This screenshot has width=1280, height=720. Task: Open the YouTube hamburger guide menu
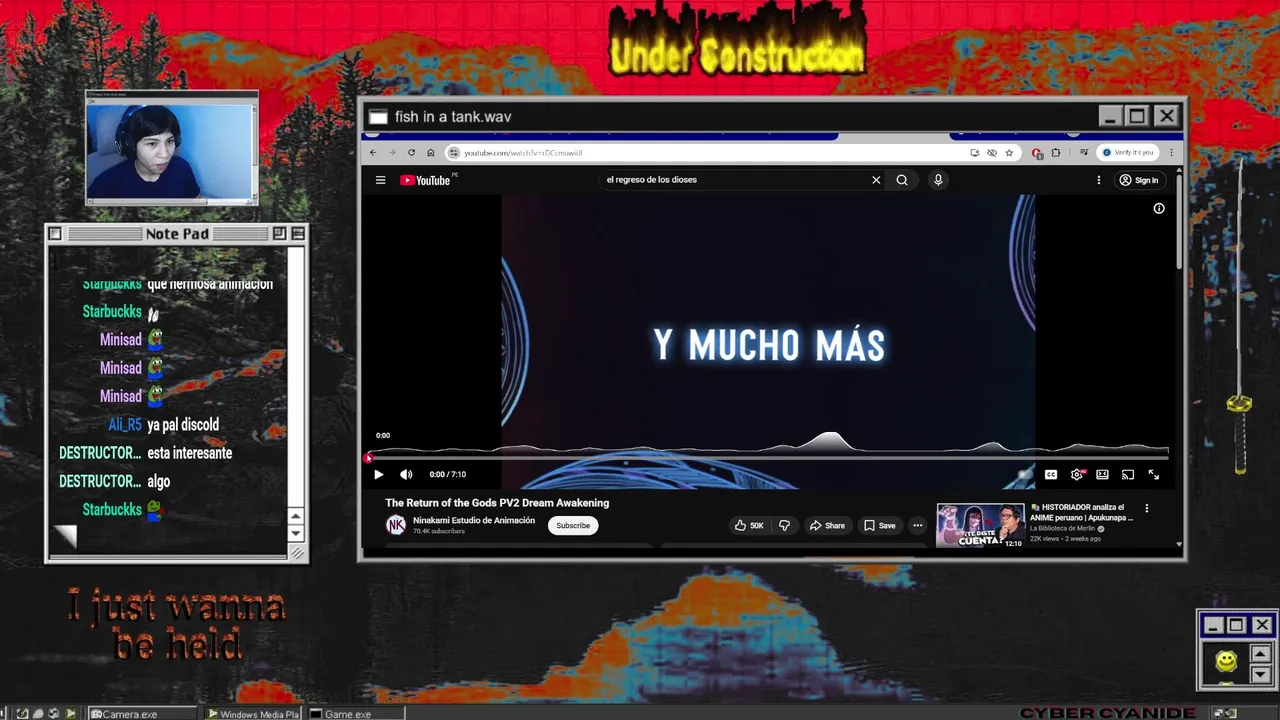pyautogui.click(x=380, y=180)
